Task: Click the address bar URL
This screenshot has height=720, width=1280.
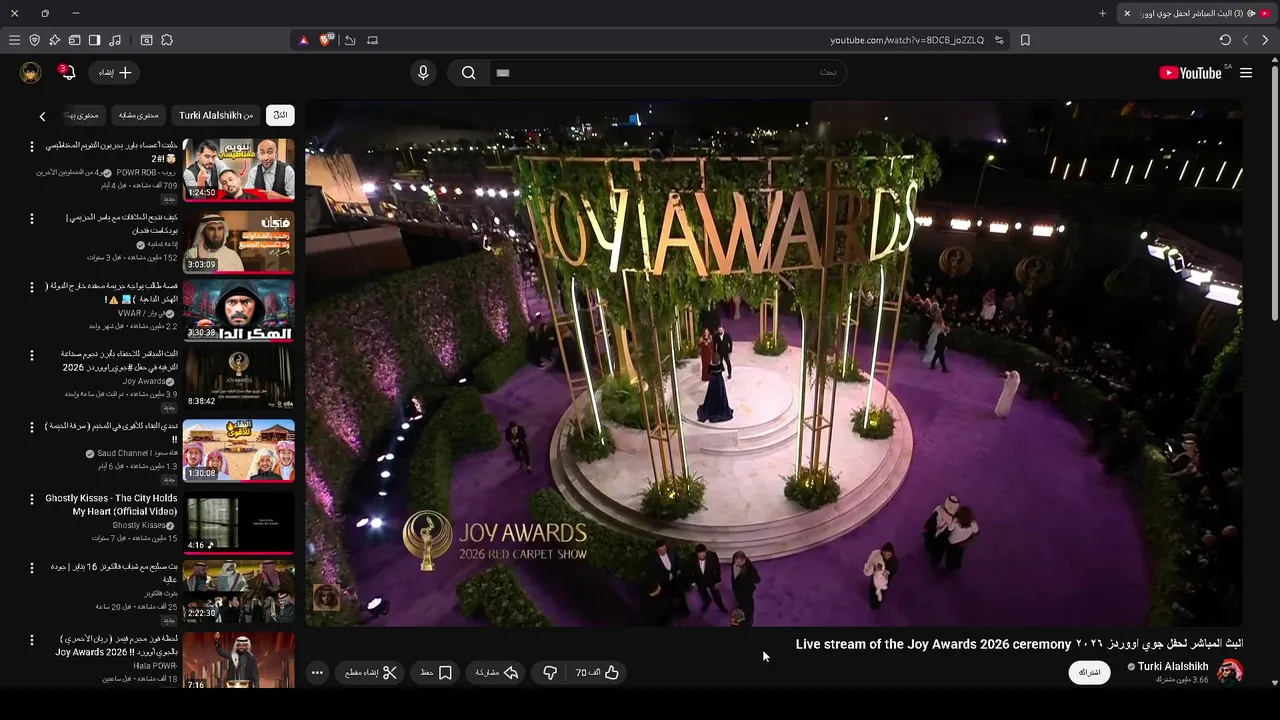Action: (x=907, y=40)
